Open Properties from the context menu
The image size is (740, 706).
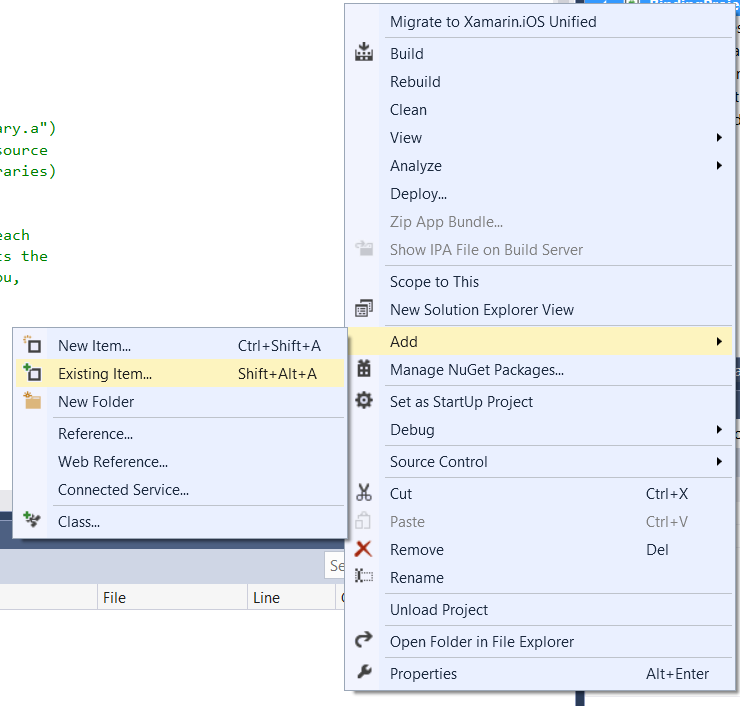538,673
